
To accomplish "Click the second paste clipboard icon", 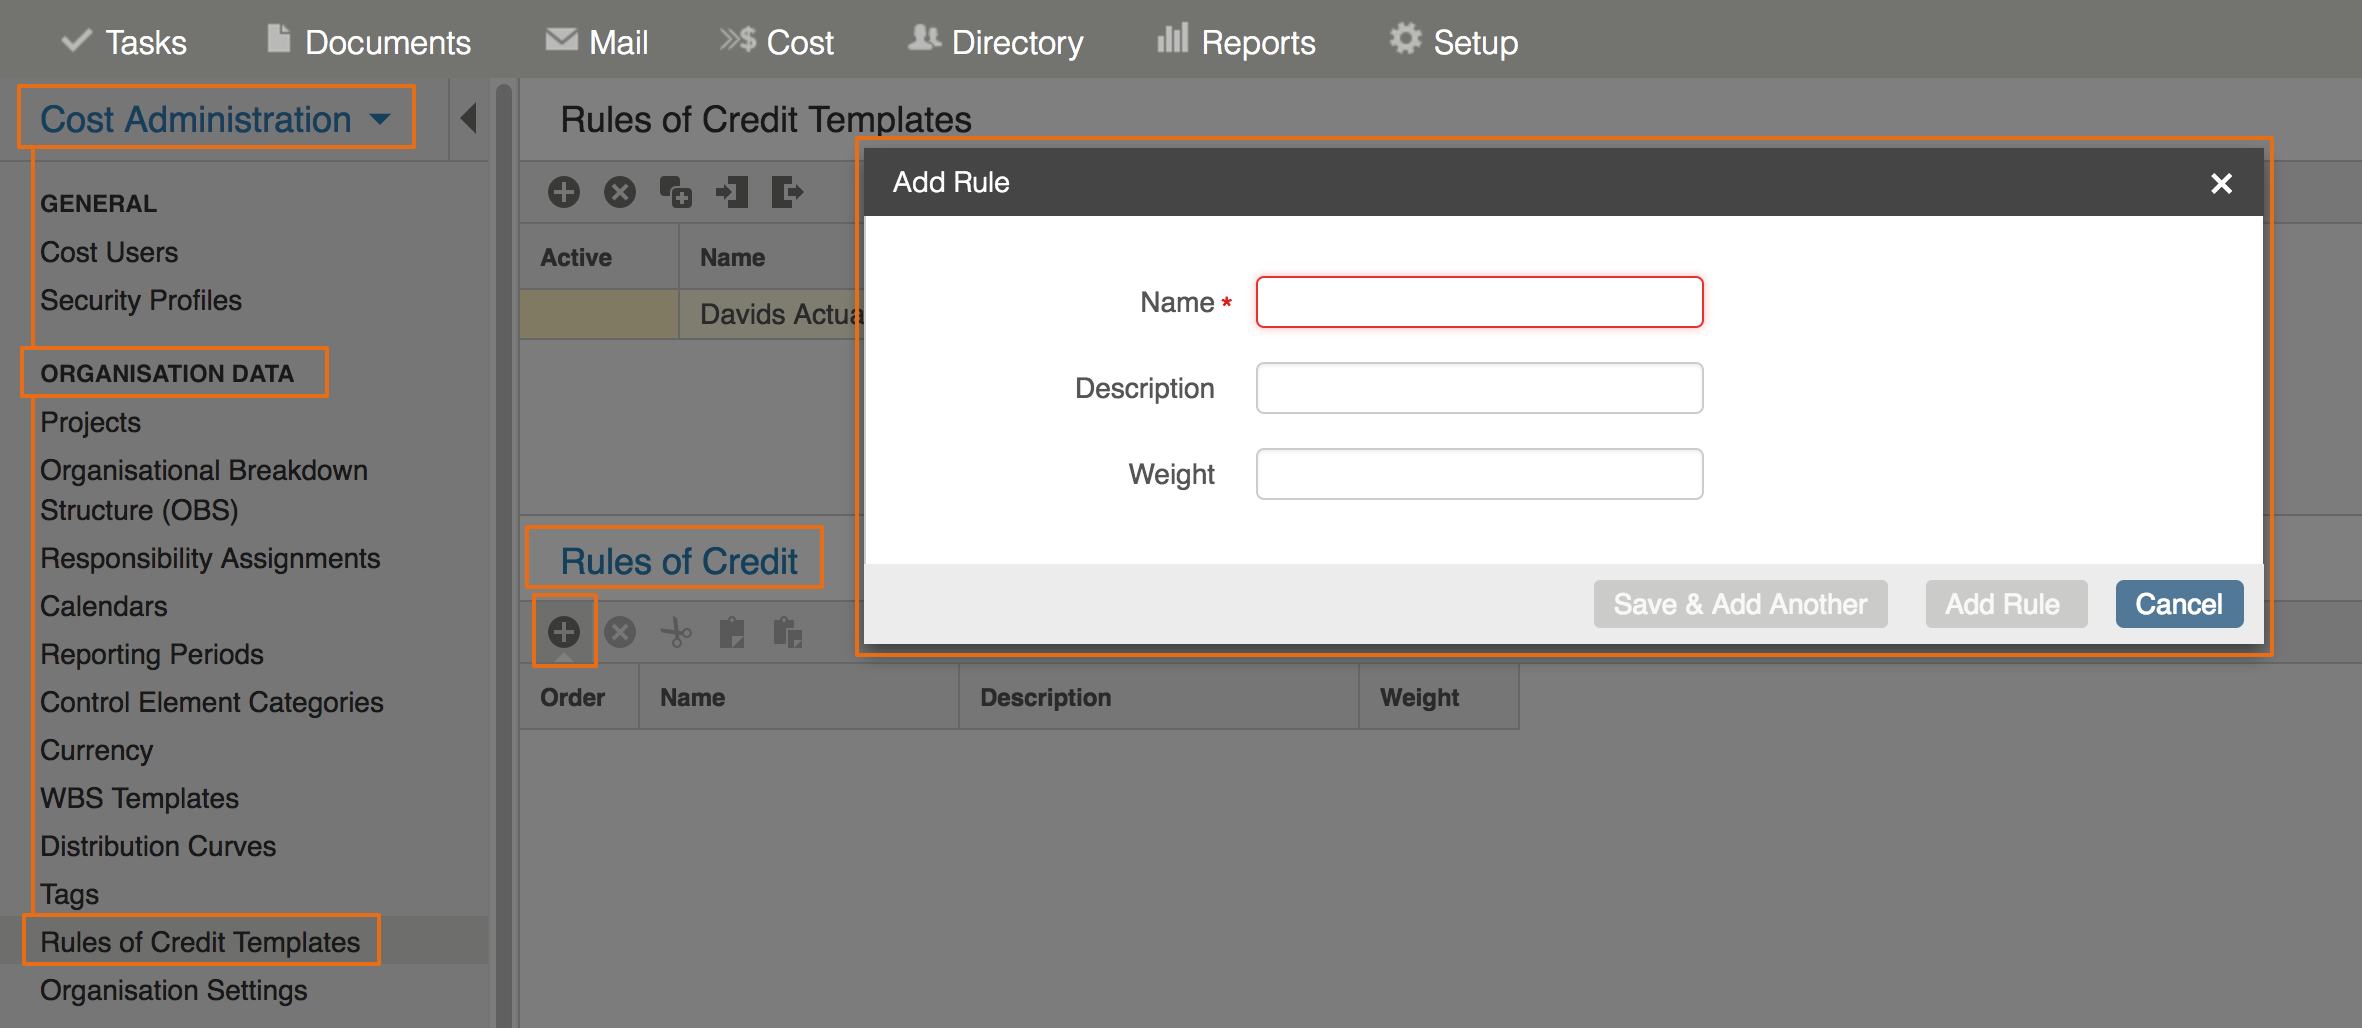I will pyautogui.click(x=788, y=632).
